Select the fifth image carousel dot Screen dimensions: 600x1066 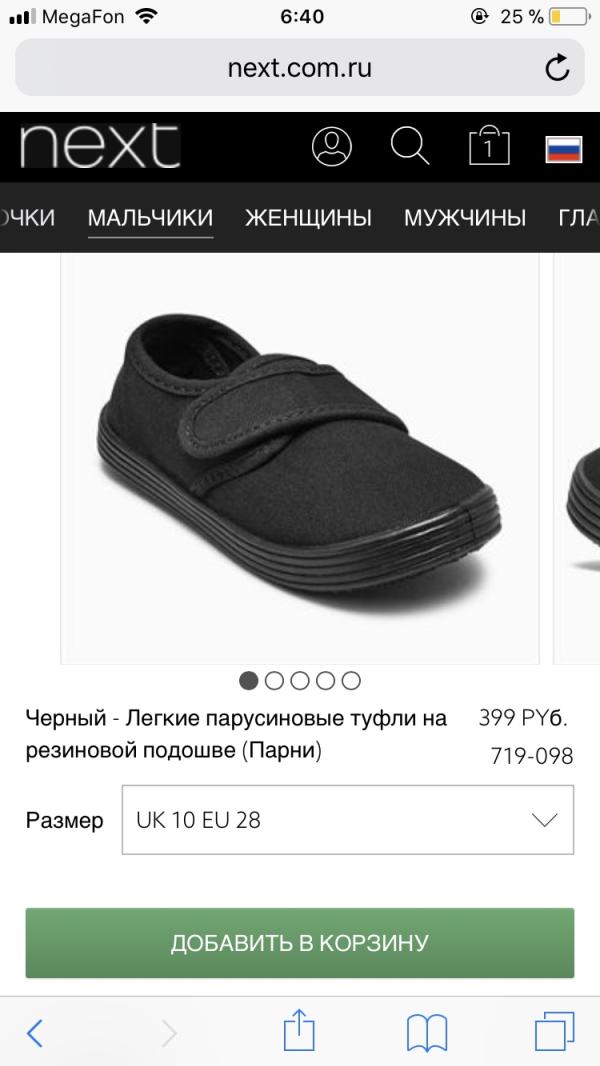tap(351, 681)
